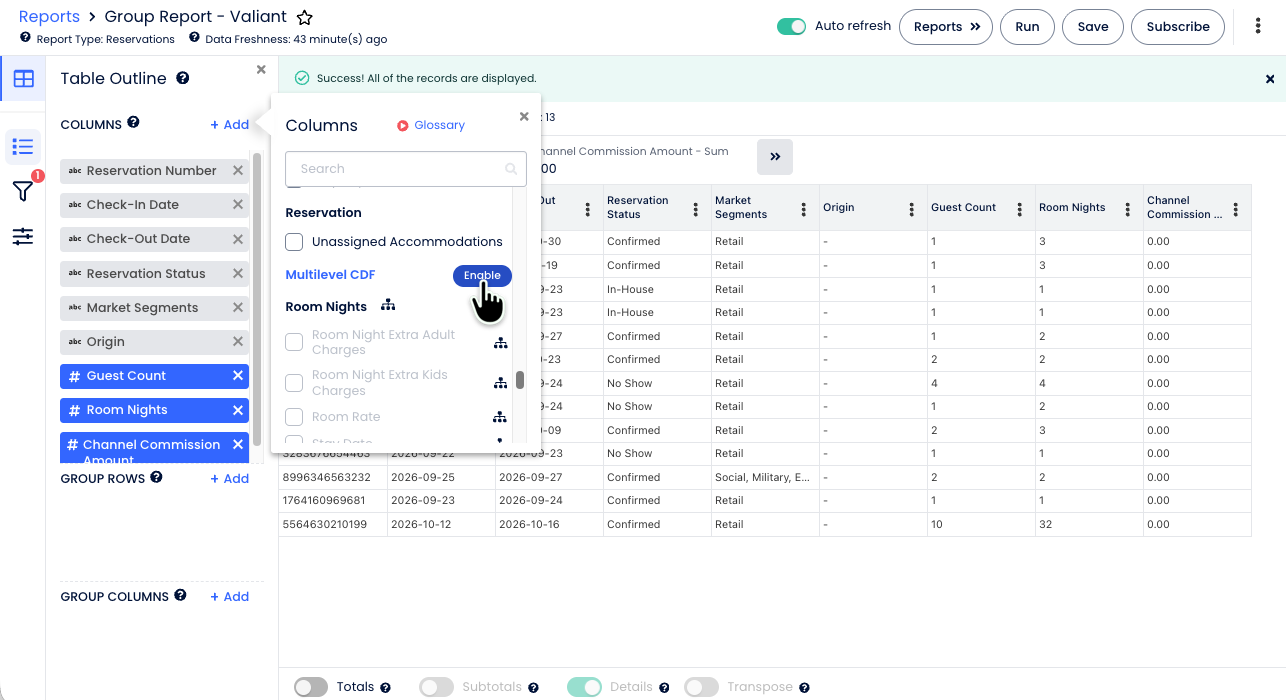The image size is (1286, 700).
Task: Open the settings sliders sidebar icon
Action: 23,237
